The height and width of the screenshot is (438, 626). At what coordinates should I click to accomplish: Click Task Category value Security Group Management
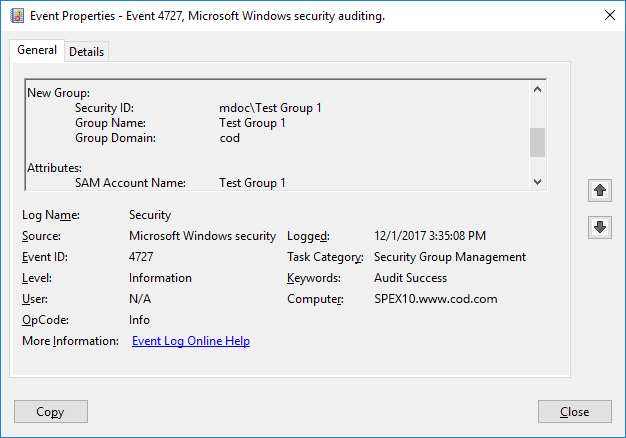(450, 257)
